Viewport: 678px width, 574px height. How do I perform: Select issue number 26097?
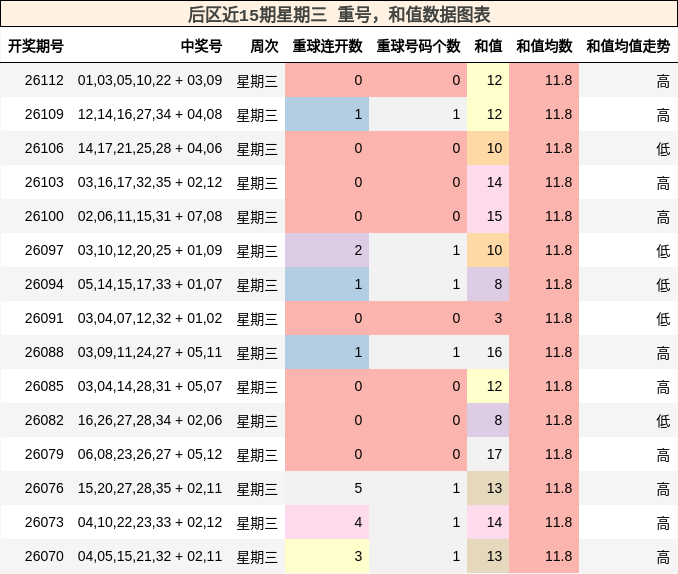point(44,250)
